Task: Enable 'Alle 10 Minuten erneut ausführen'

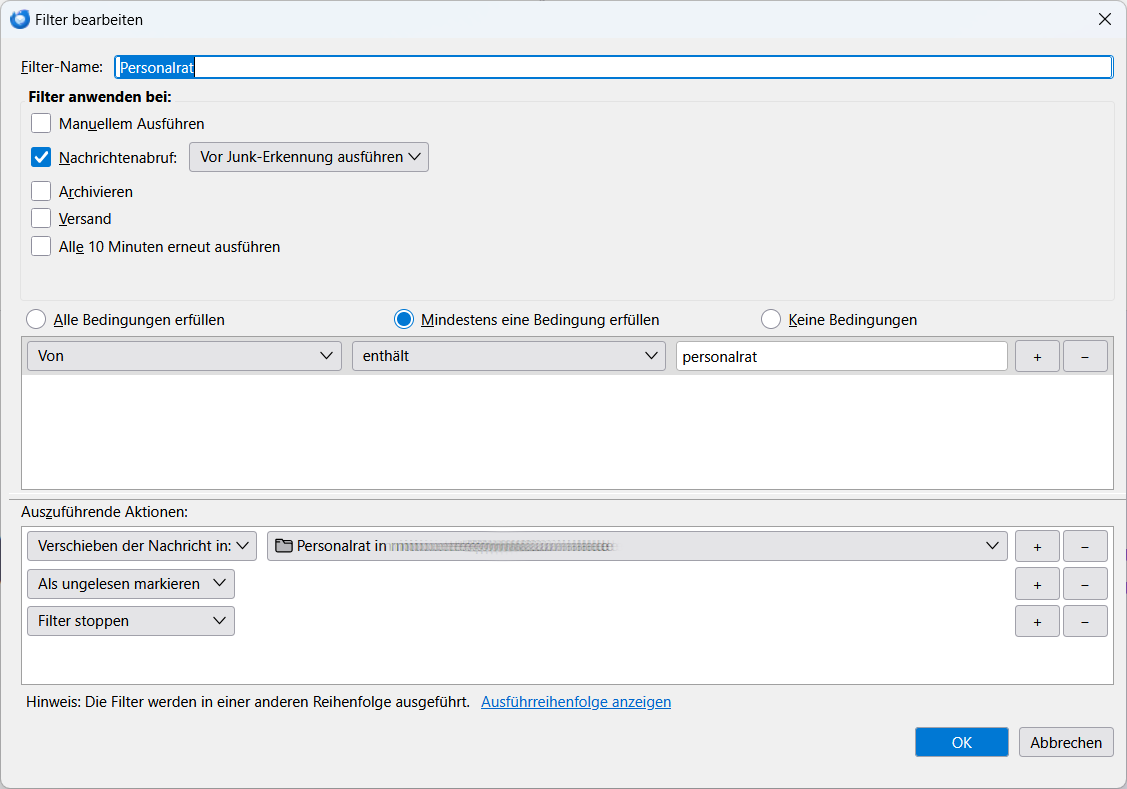Action: (x=41, y=246)
